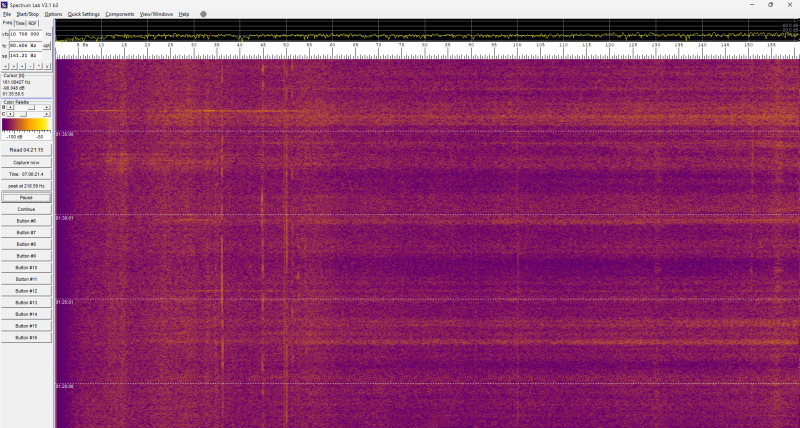Click the 50 Hz mark on frequency scale
The width and height of the screenshot is (800, 428).
286,45
